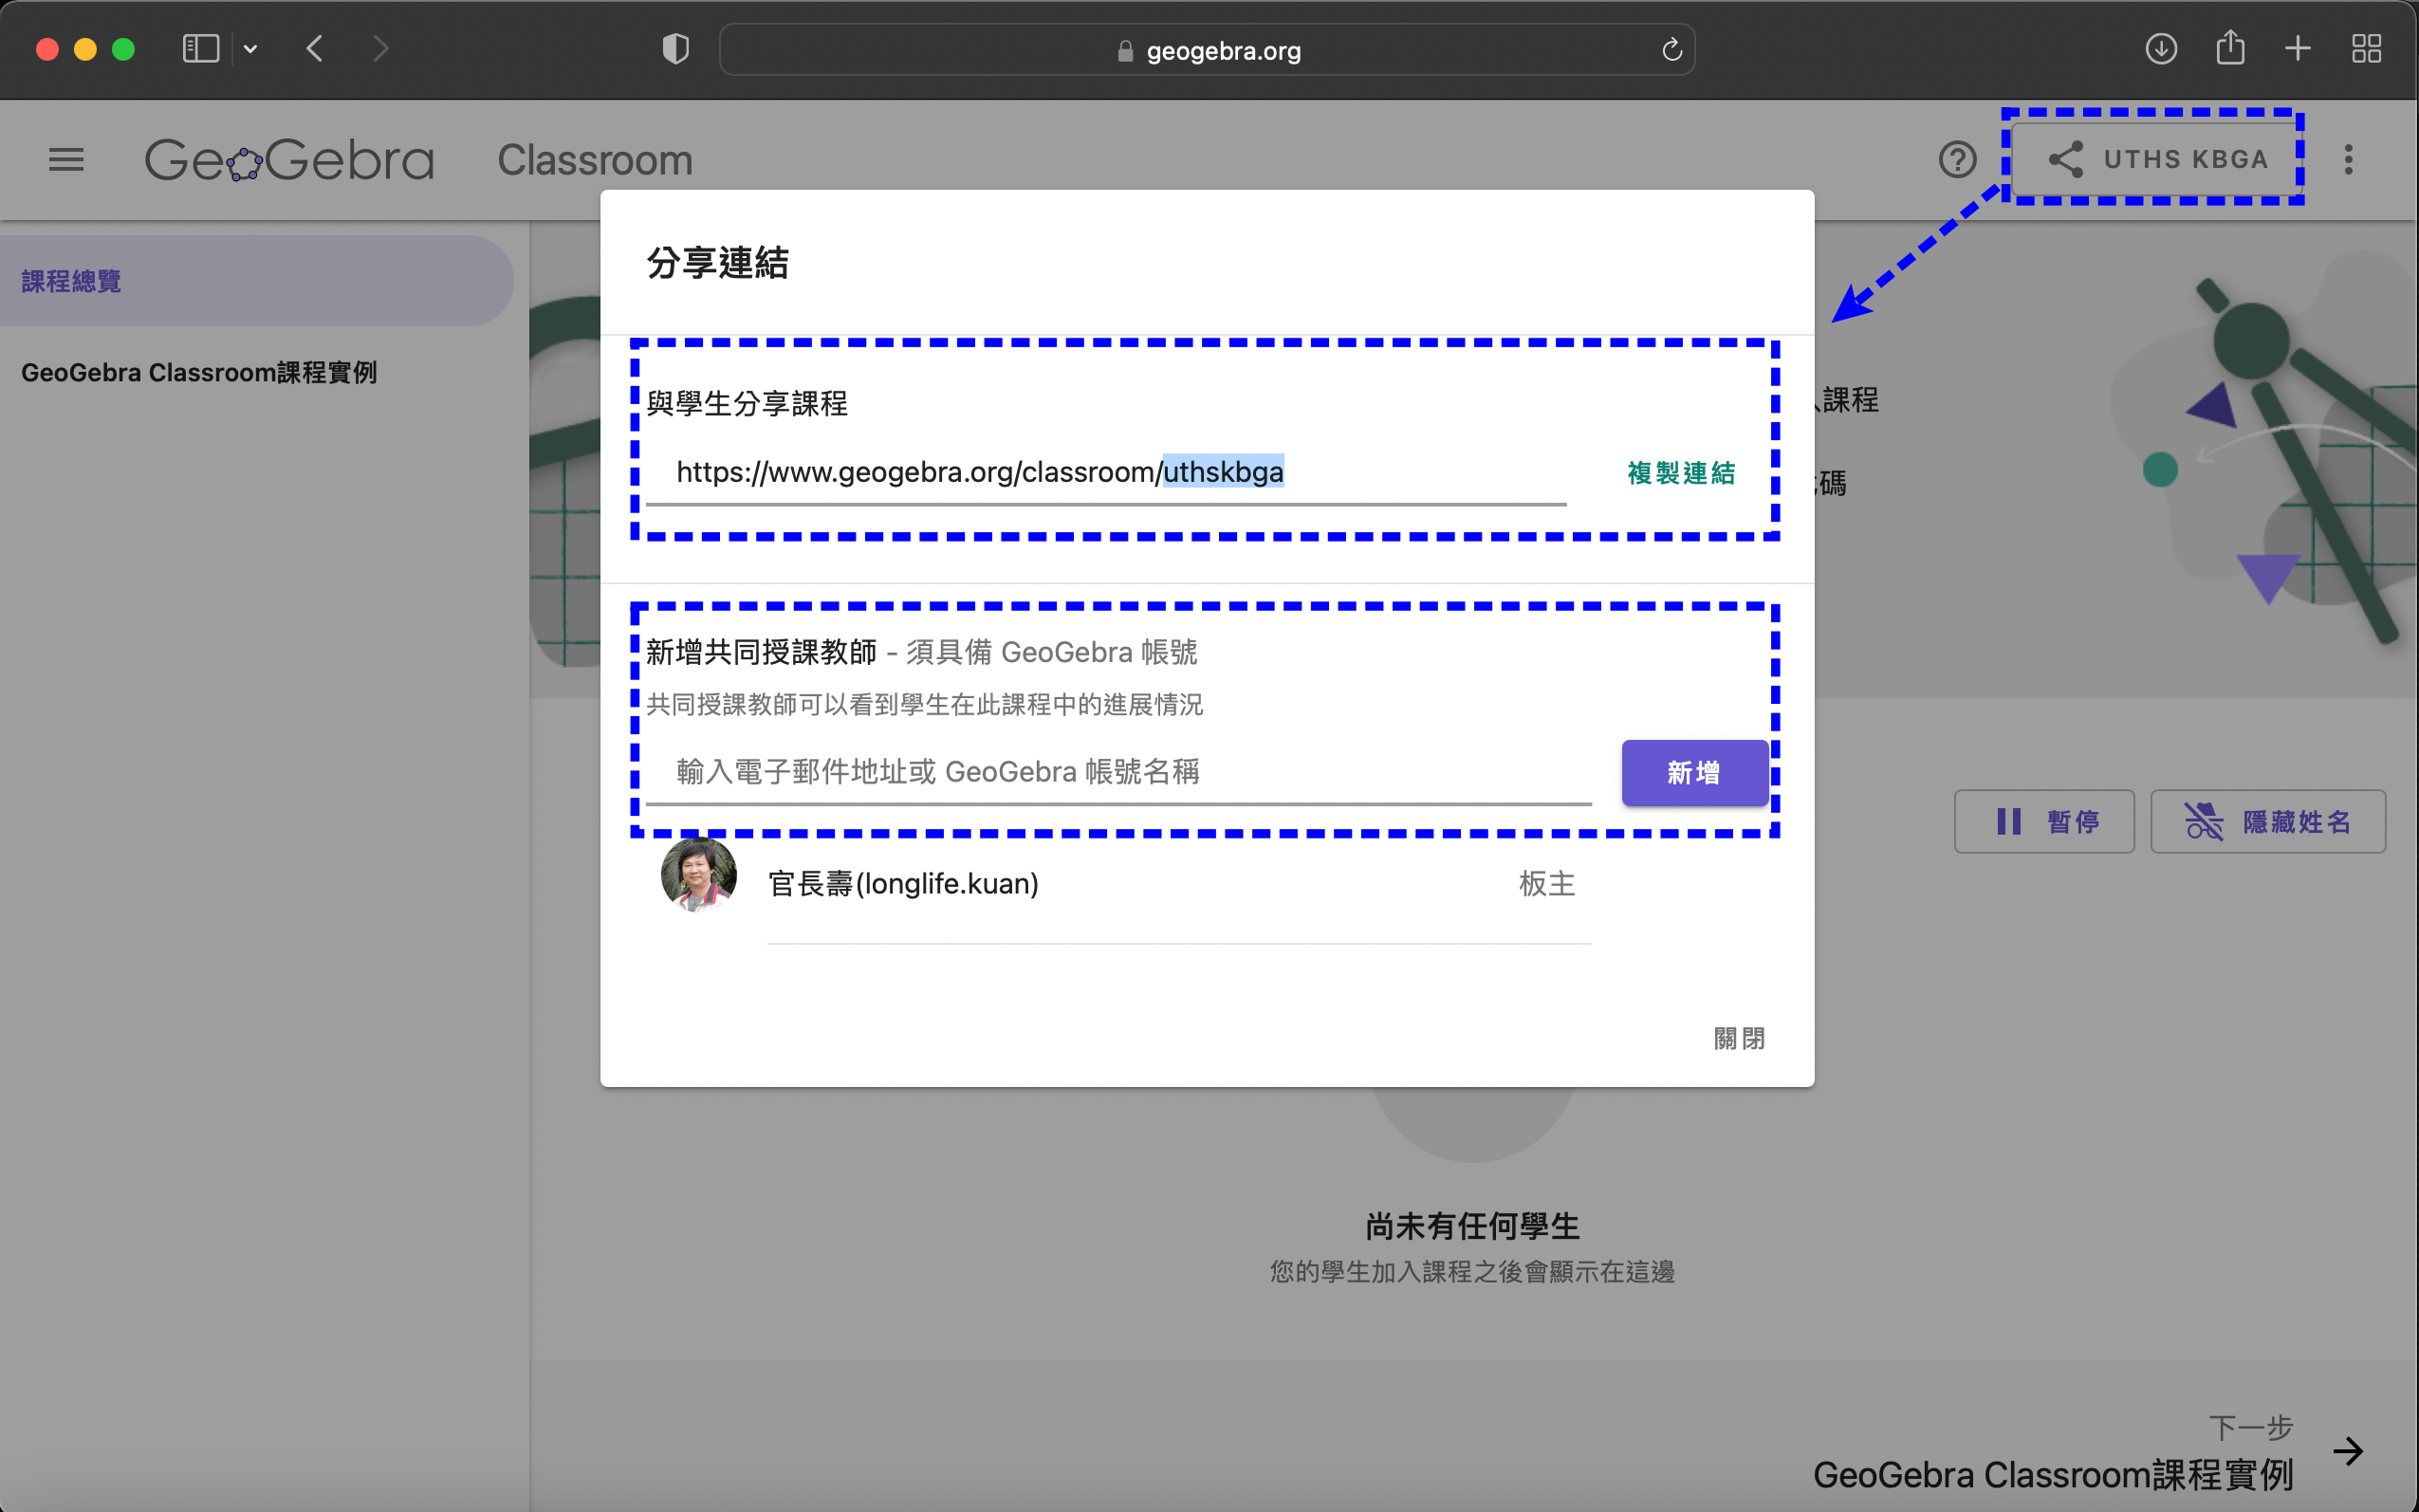Click the 與學生分享課程 label

click(x=746, y=404)
